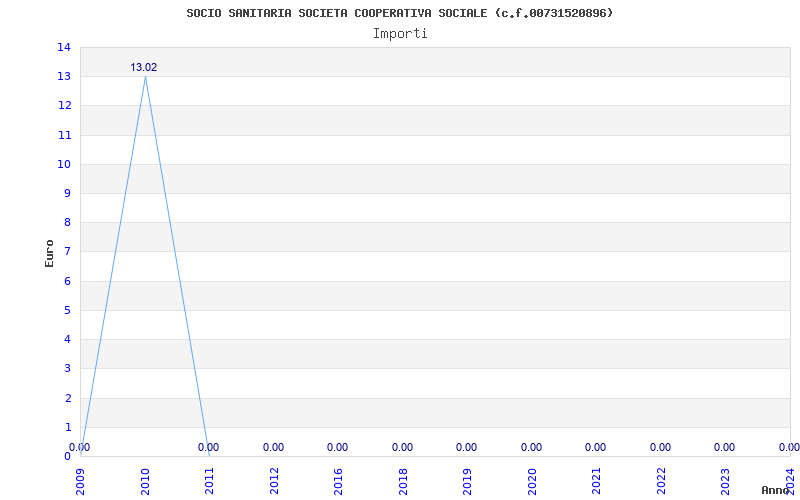Select the 2010 year tick label
Screen dimensions: 800x500
pos(145,481)
